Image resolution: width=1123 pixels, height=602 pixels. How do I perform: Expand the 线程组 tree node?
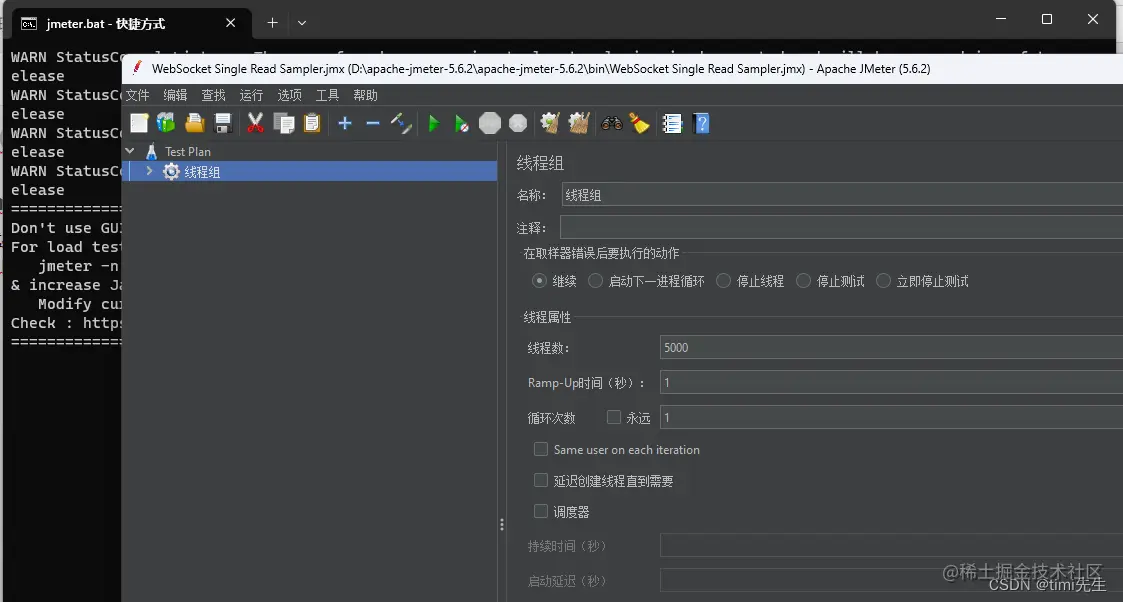[148, 171]
